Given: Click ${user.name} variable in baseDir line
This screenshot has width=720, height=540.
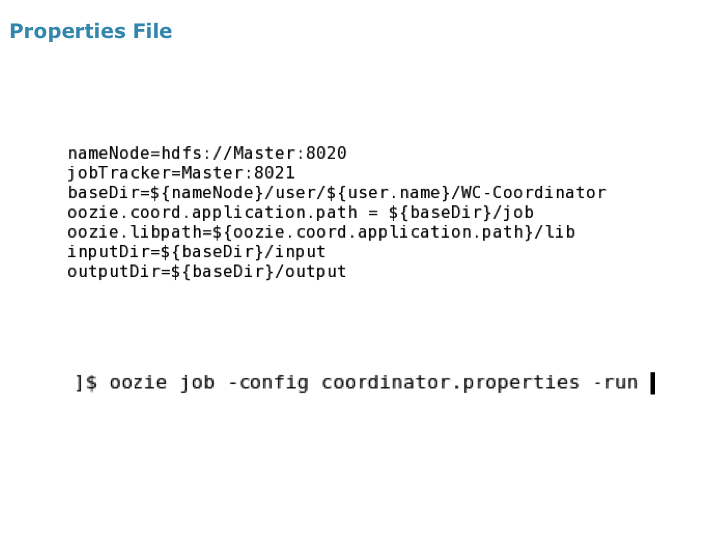Looking at the screenshot, I should point(388,192).
